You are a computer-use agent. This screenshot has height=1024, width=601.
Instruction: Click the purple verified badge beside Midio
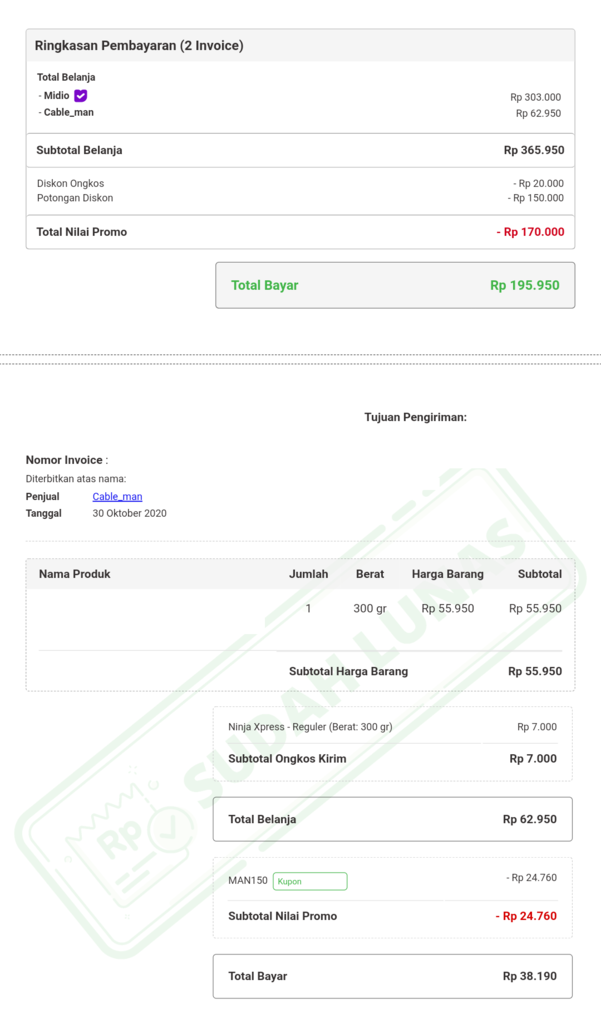pos(81,96)
